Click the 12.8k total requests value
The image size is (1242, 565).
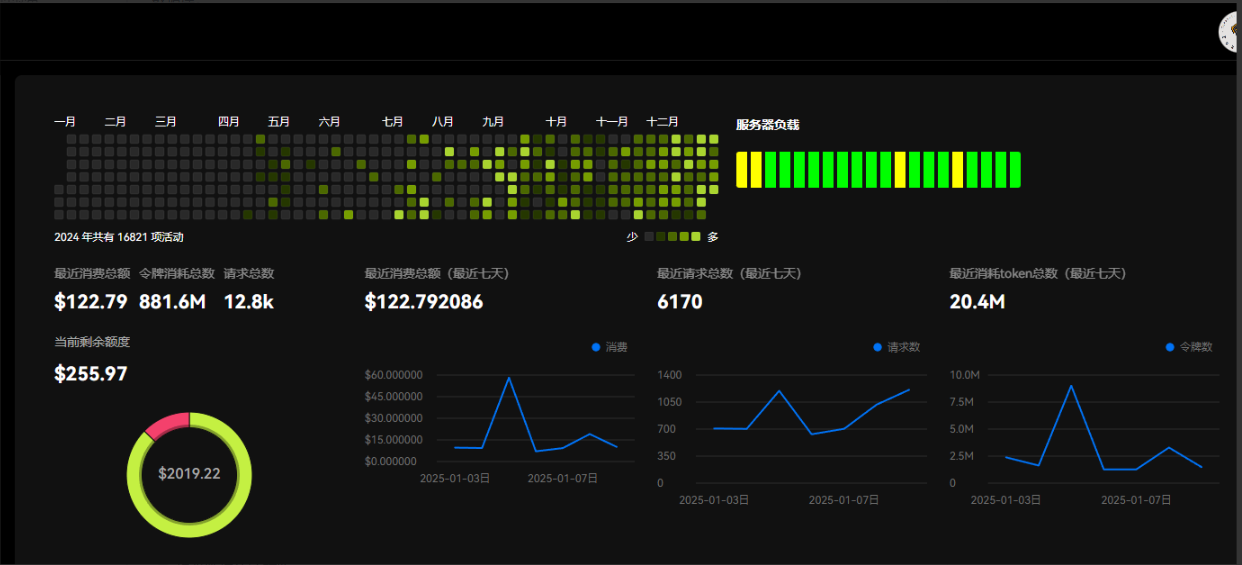click(x=249, y=301)
